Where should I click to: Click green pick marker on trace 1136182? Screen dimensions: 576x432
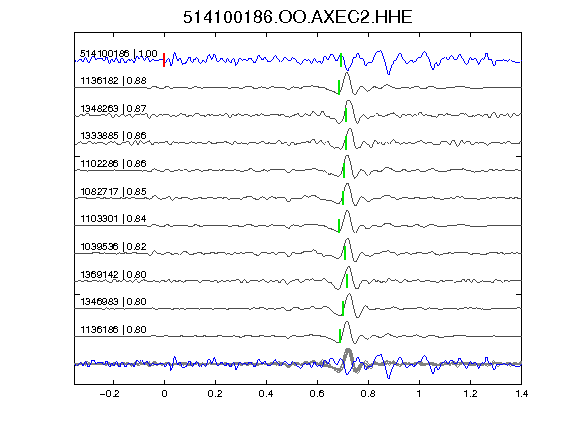(x=339, y=87)
